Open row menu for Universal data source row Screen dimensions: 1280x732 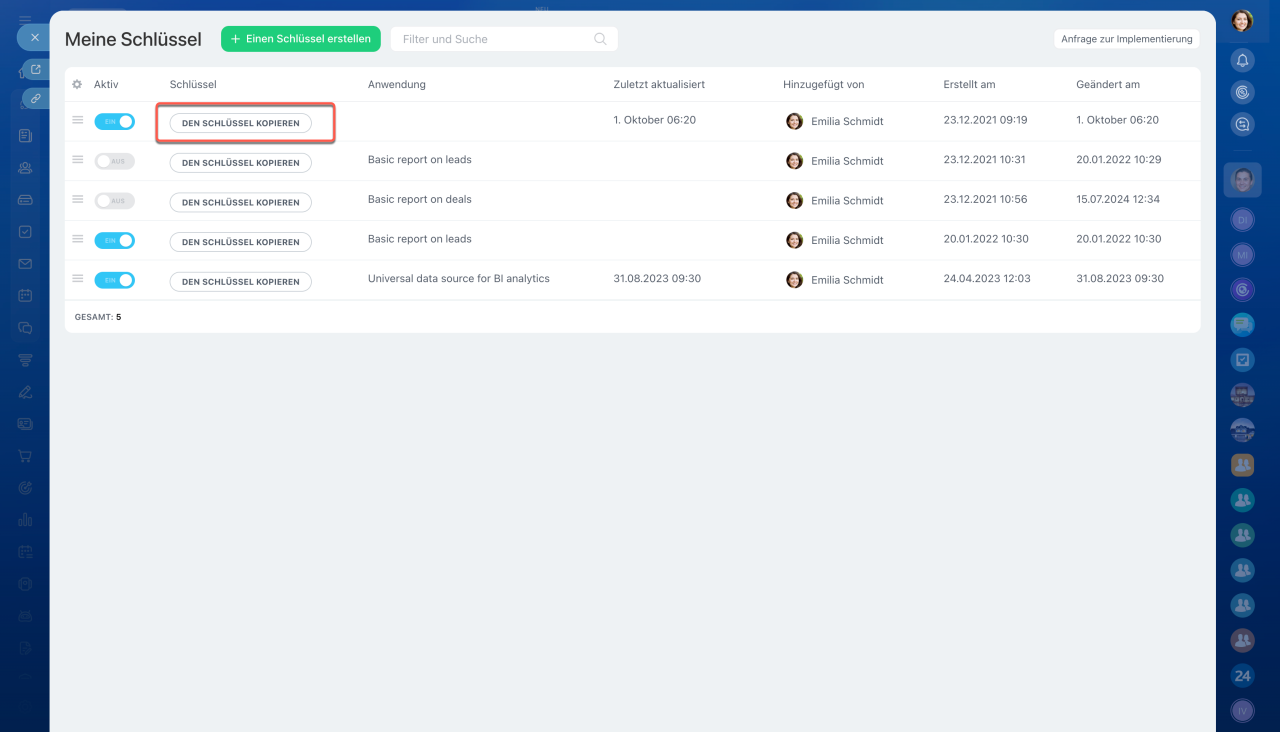[77, 279]
